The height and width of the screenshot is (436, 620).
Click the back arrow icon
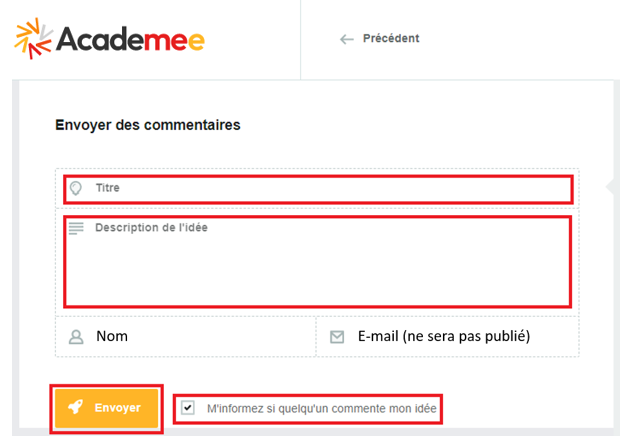347,39
